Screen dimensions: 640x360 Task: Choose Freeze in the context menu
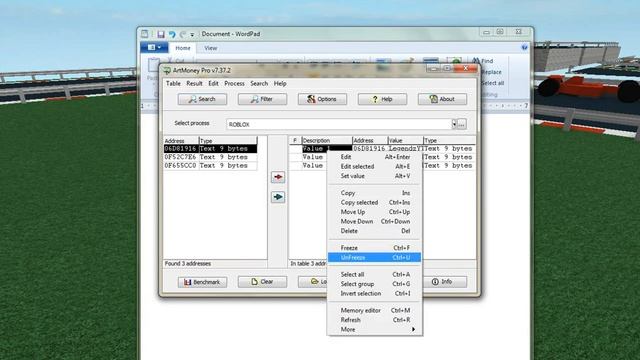374,248
